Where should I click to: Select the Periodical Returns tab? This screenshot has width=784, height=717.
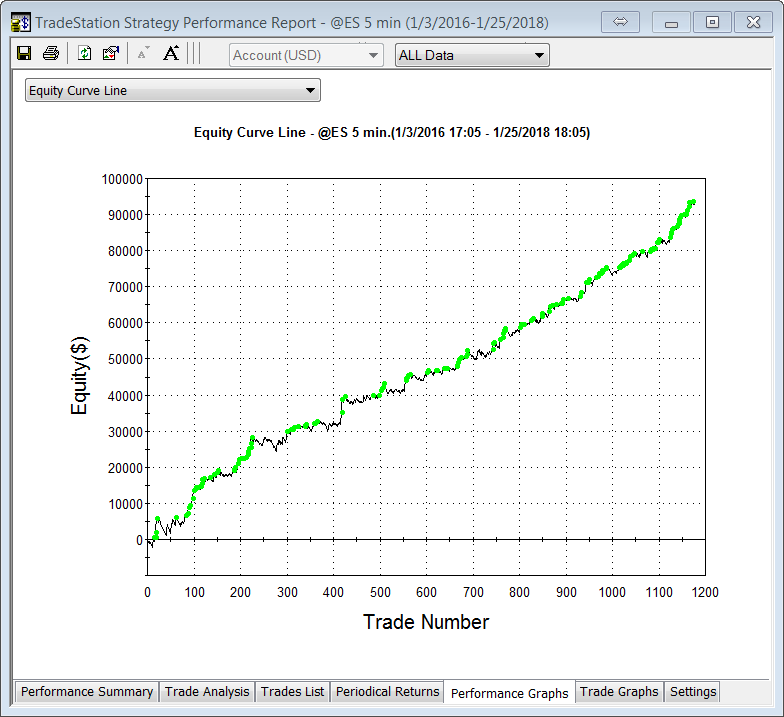click(387, 692)
